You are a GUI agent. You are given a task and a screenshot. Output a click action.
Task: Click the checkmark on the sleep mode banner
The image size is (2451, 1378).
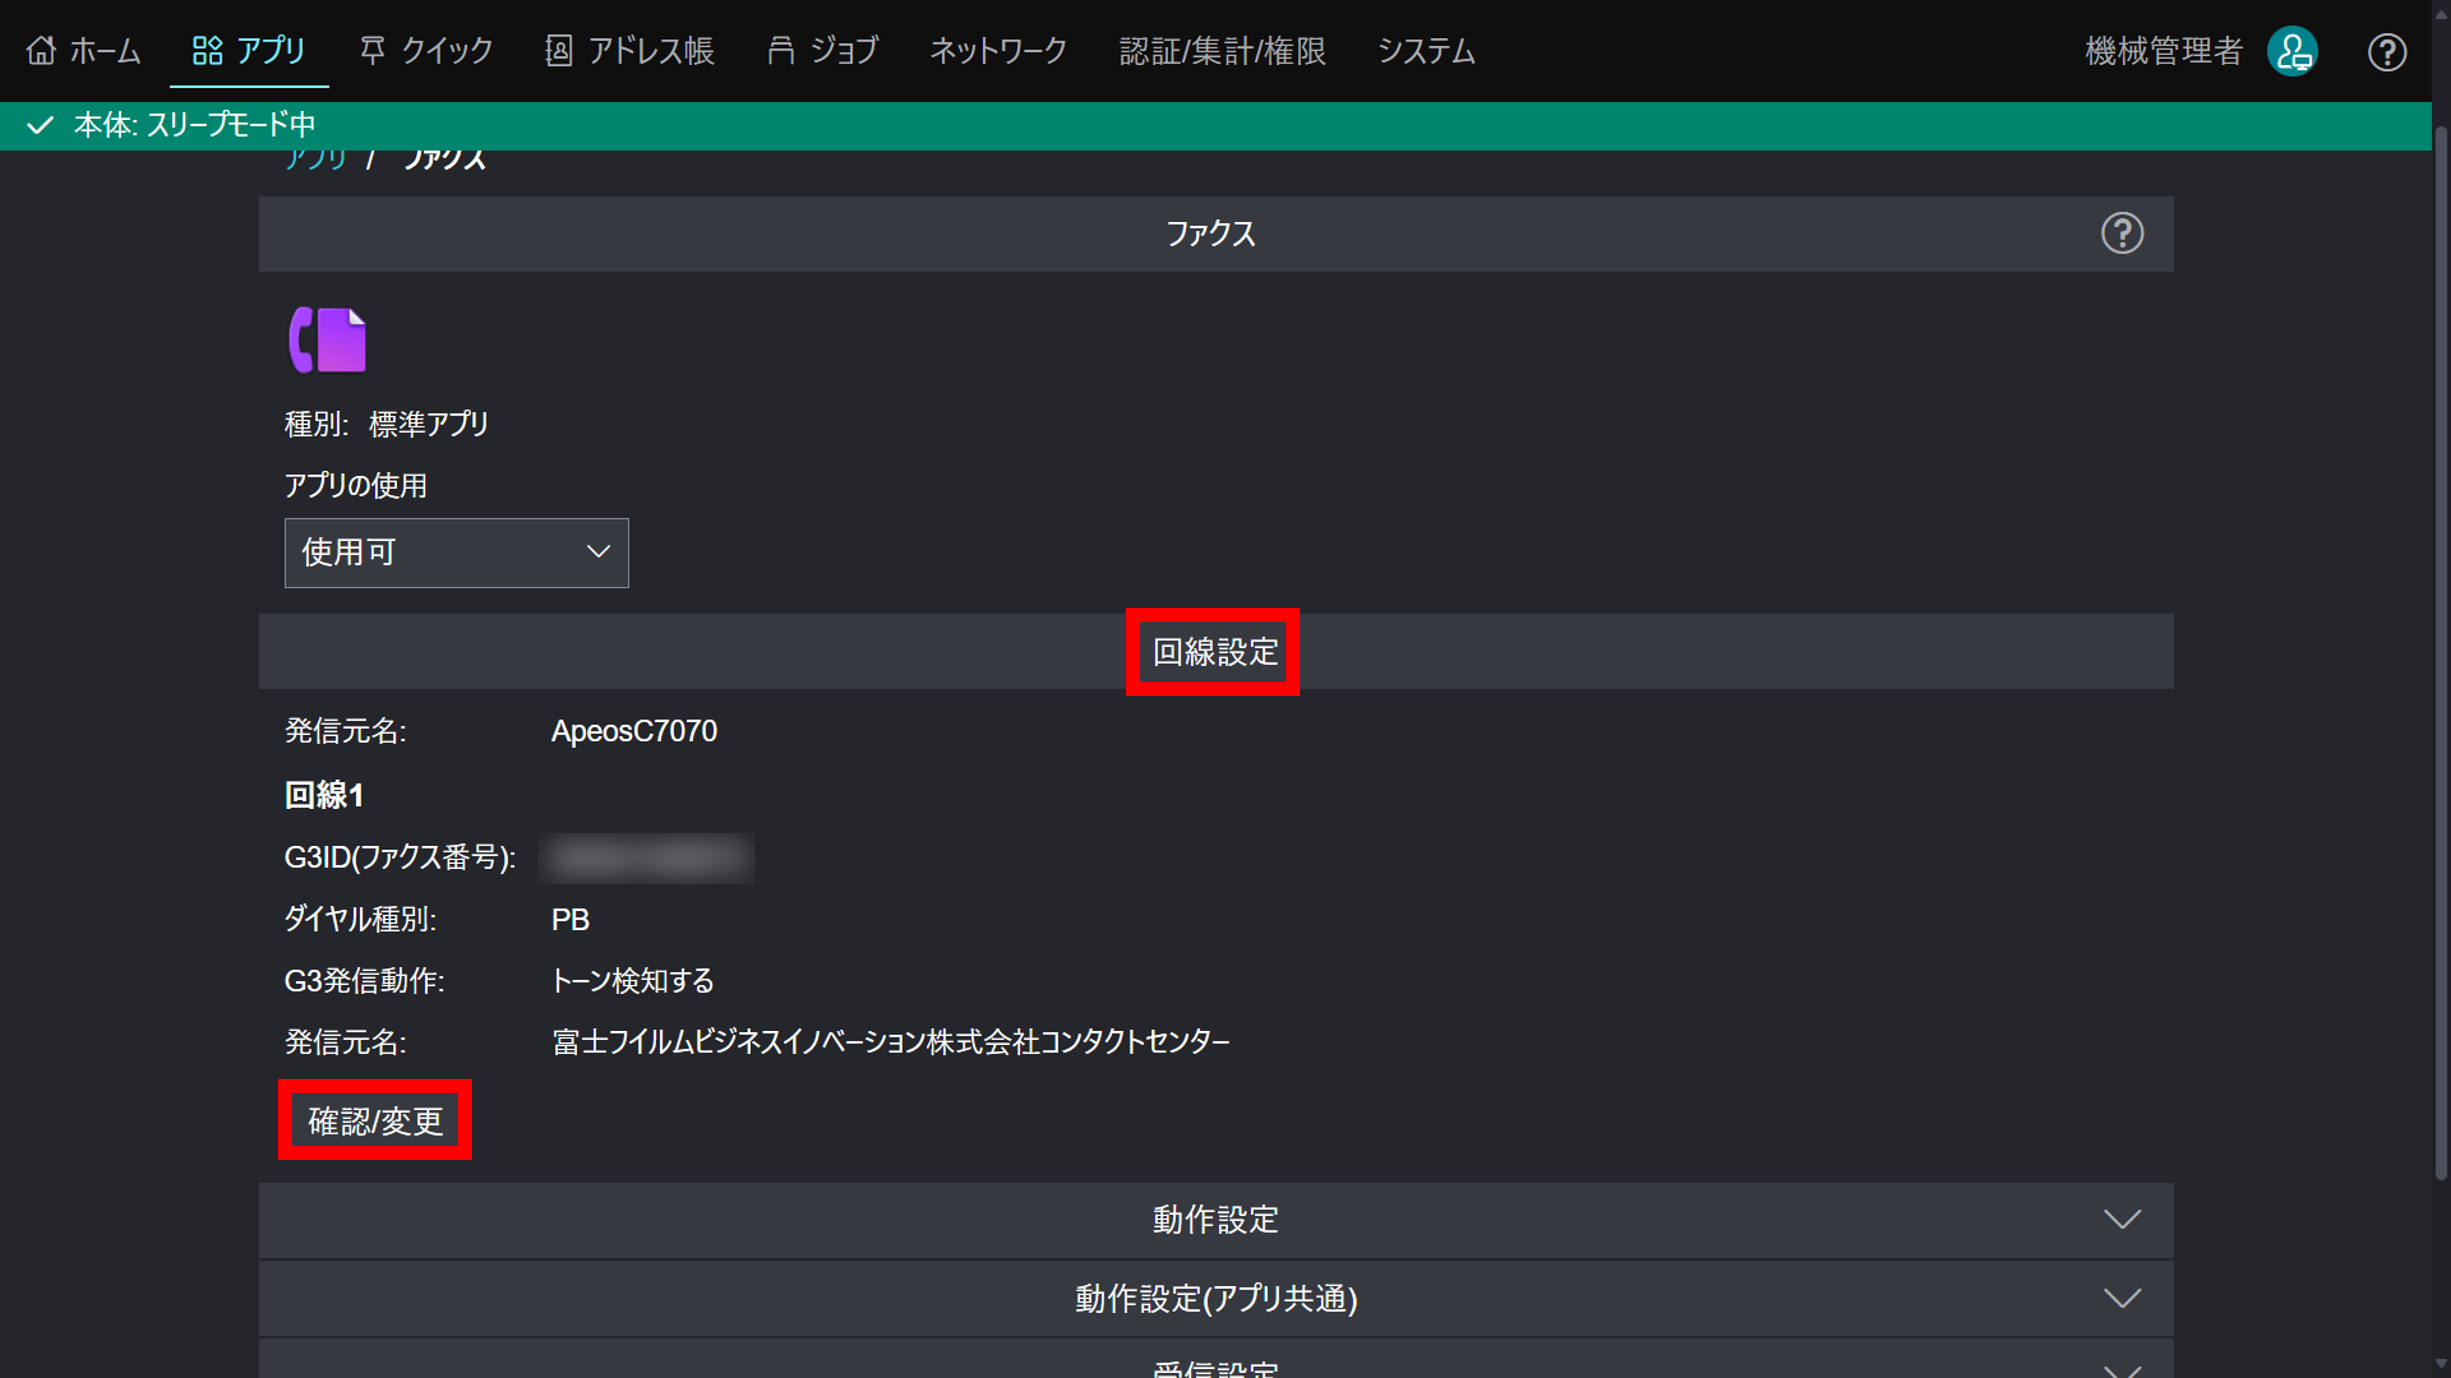click(x=40, y=124)
